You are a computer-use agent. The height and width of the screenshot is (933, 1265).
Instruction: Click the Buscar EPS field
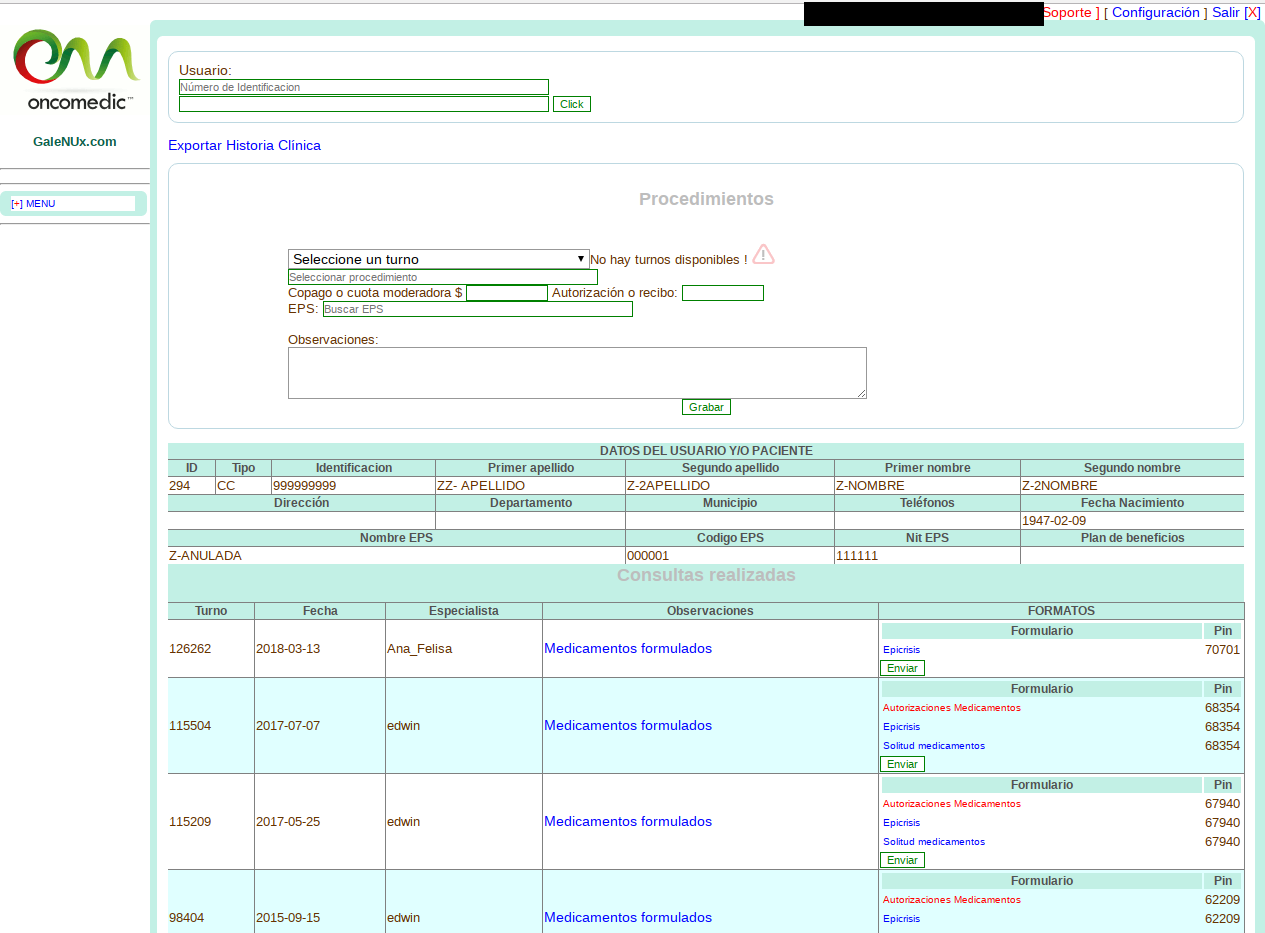(477, 309)
